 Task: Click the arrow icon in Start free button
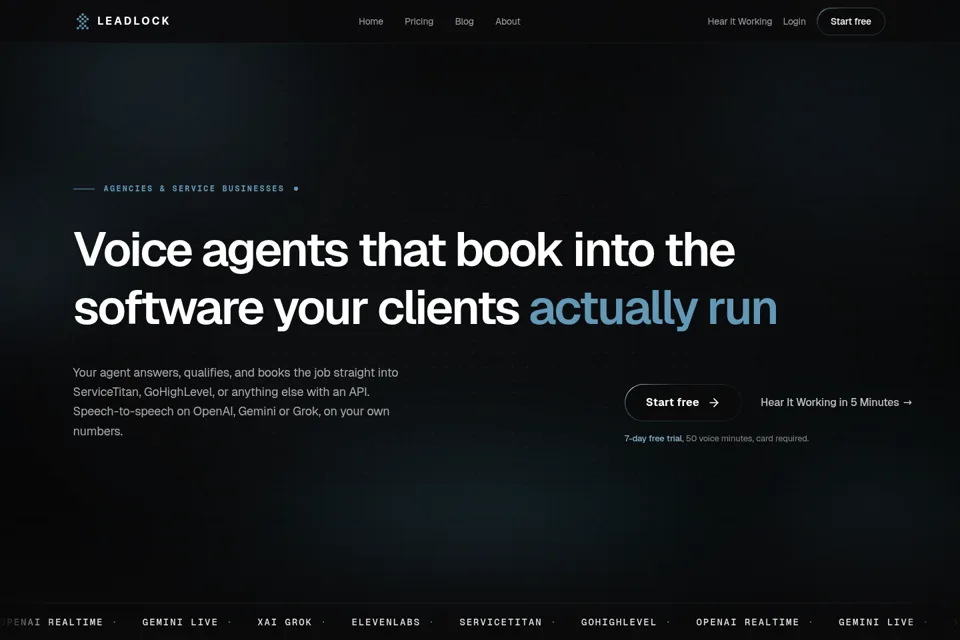coord(714,402)
